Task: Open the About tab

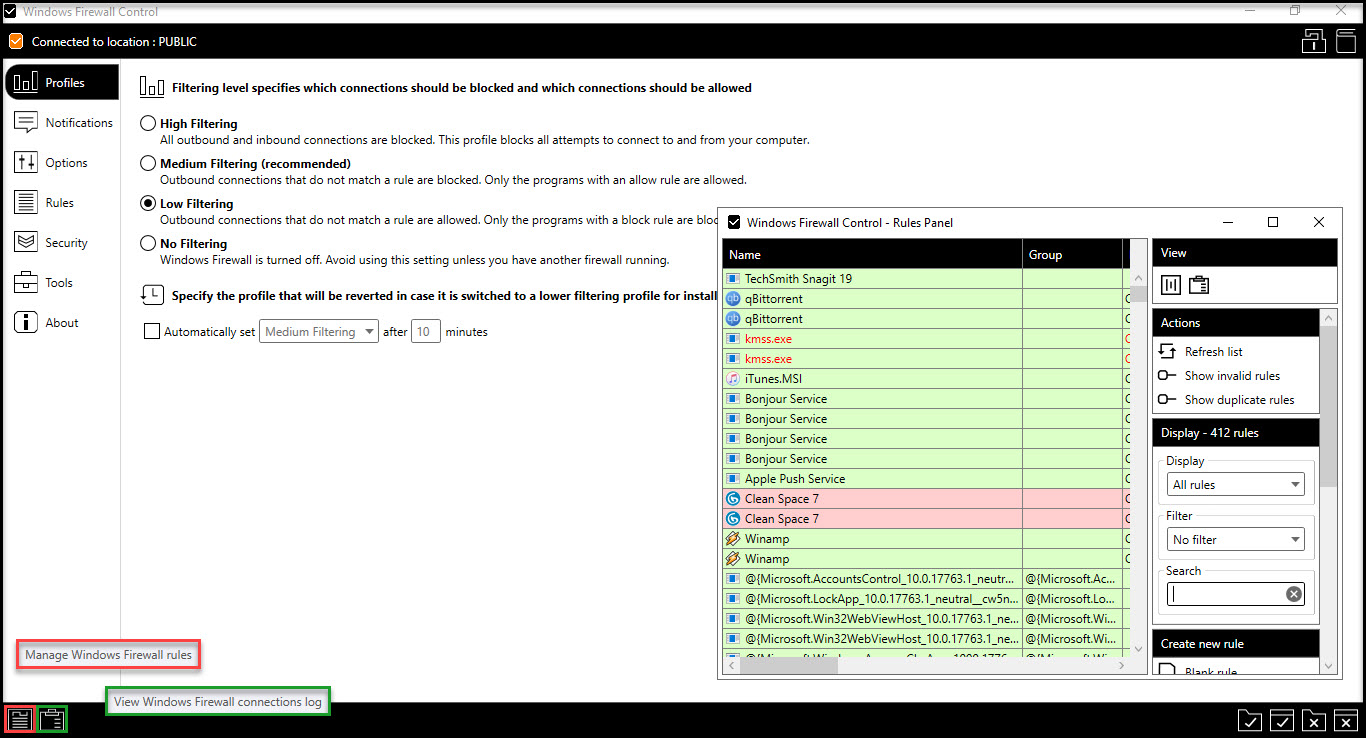Action: click(x=62, y=323)
